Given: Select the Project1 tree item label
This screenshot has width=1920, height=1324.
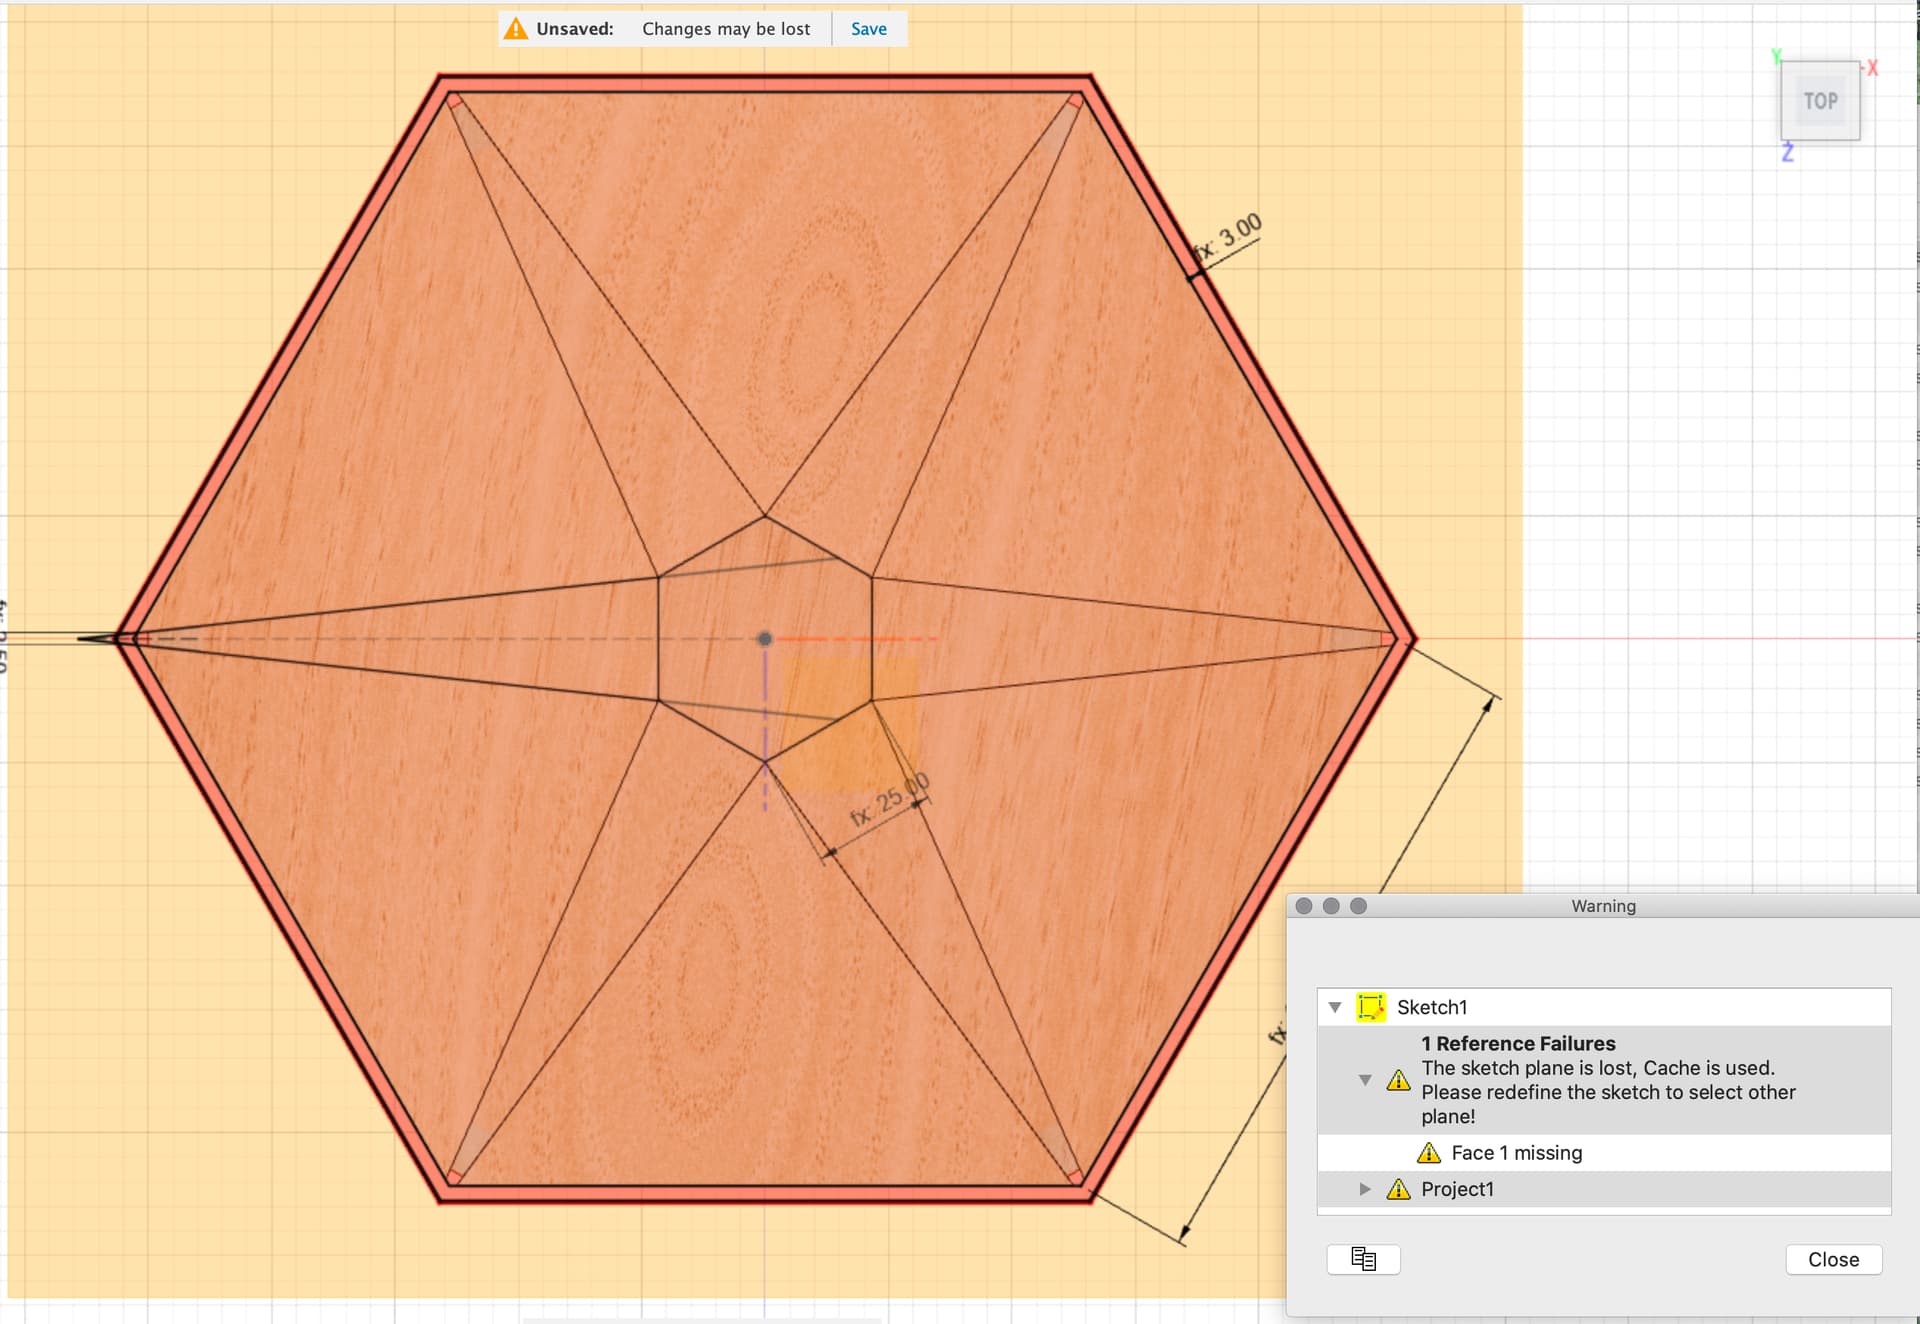Looking at the screenshot, I should (x=1457, y=1189).
